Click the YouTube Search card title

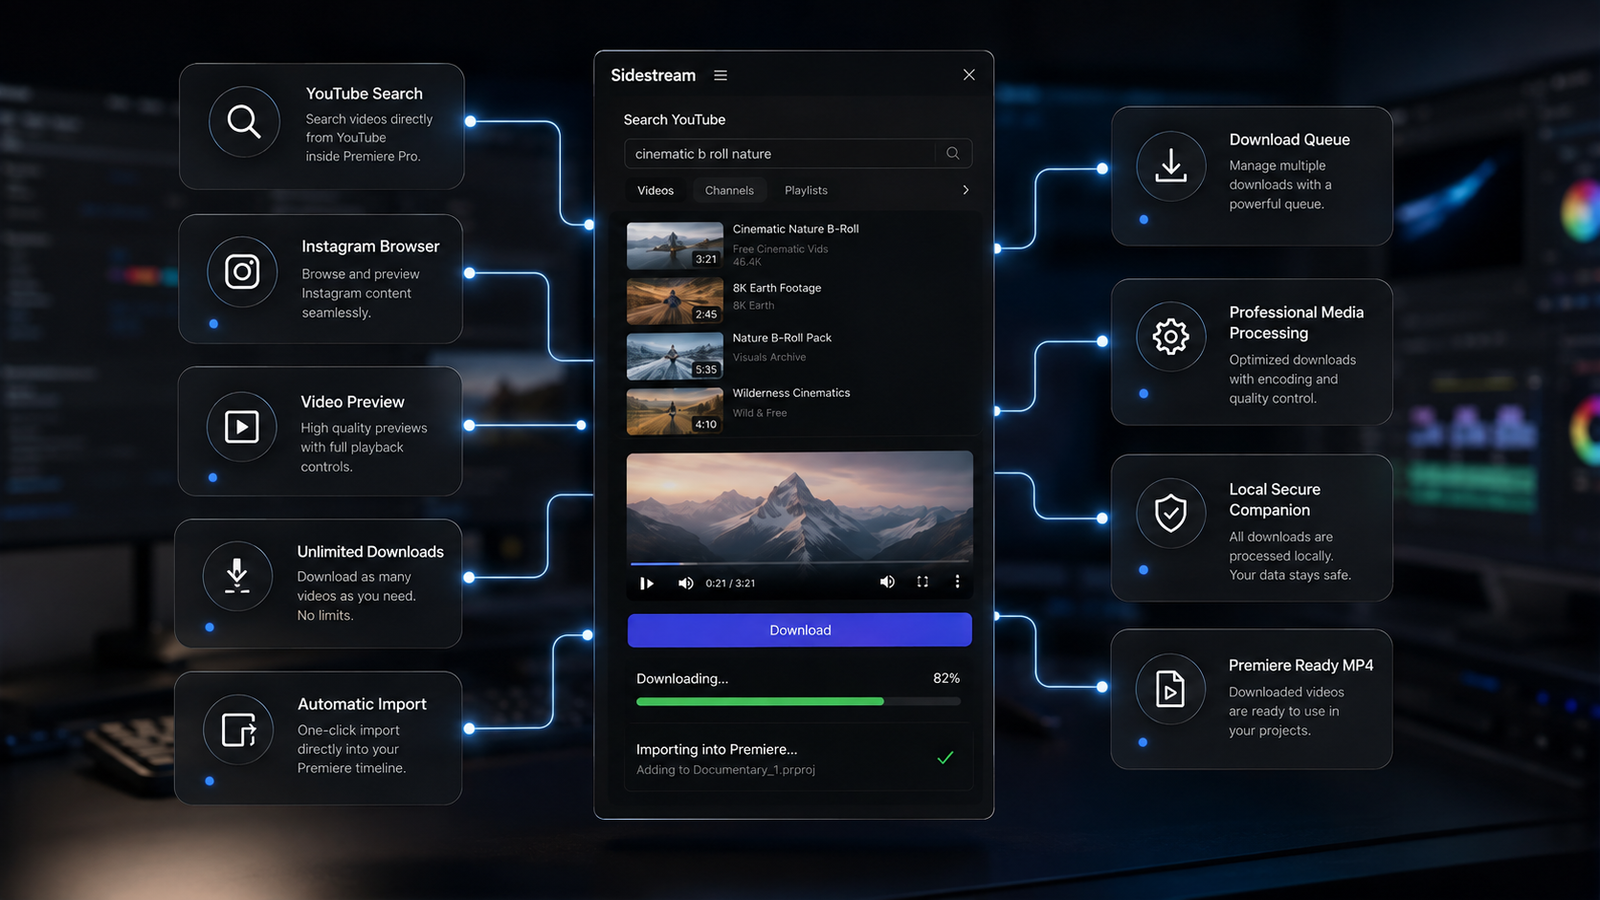(x=364, y=94)
